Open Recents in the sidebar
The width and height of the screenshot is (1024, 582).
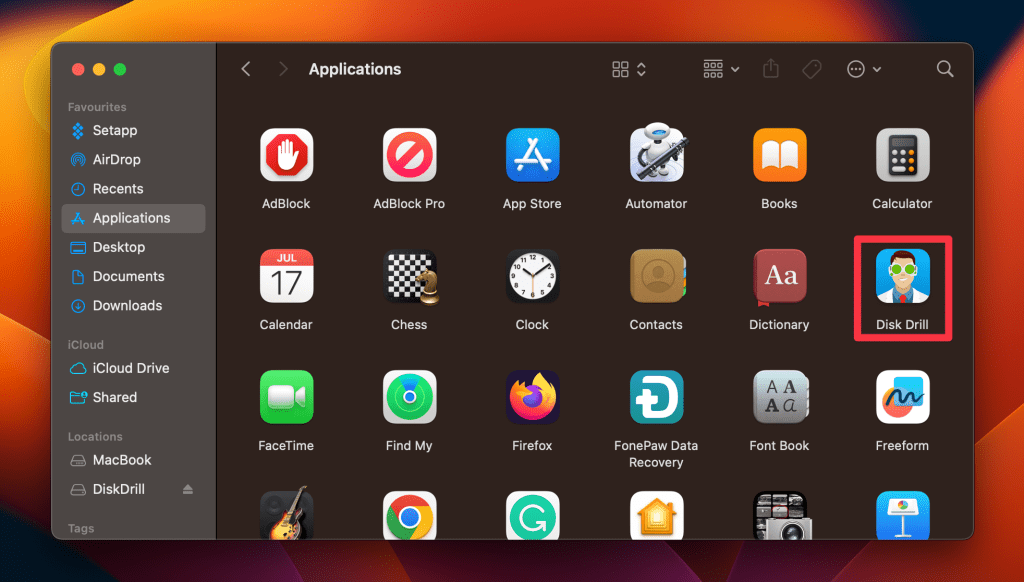(133, 189)
